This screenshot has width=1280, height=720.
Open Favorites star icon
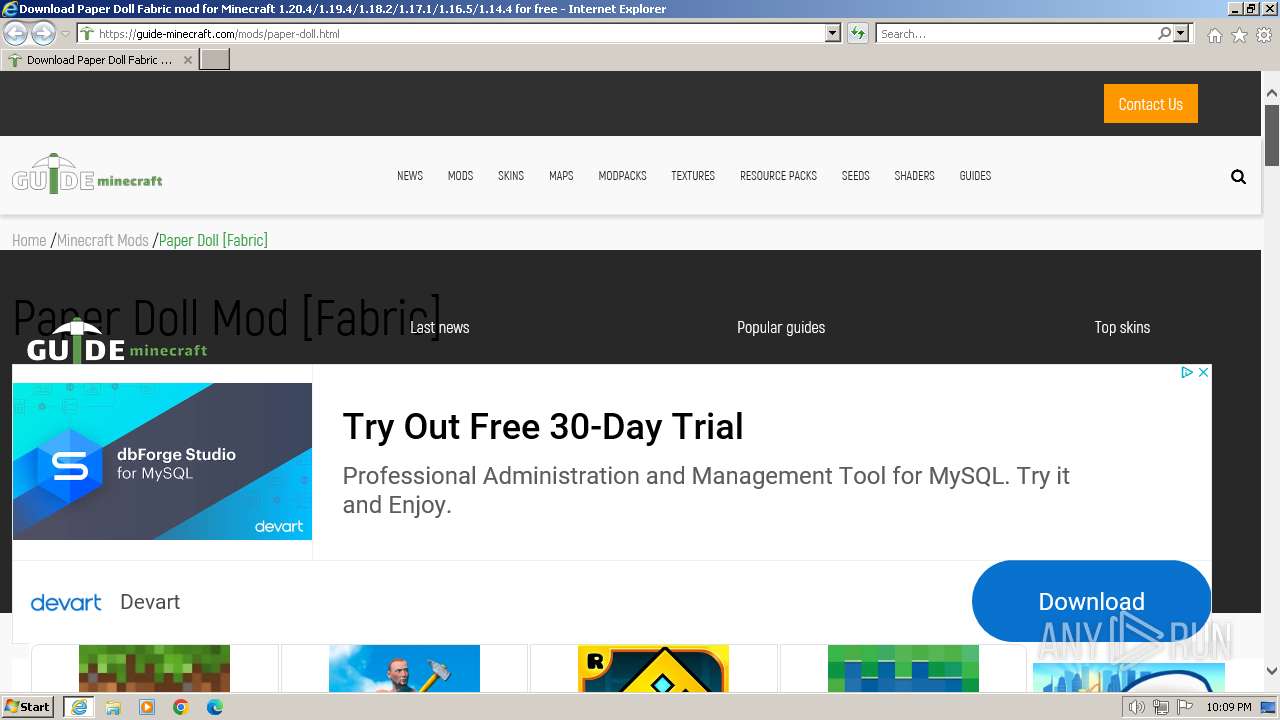[1239, 35]
